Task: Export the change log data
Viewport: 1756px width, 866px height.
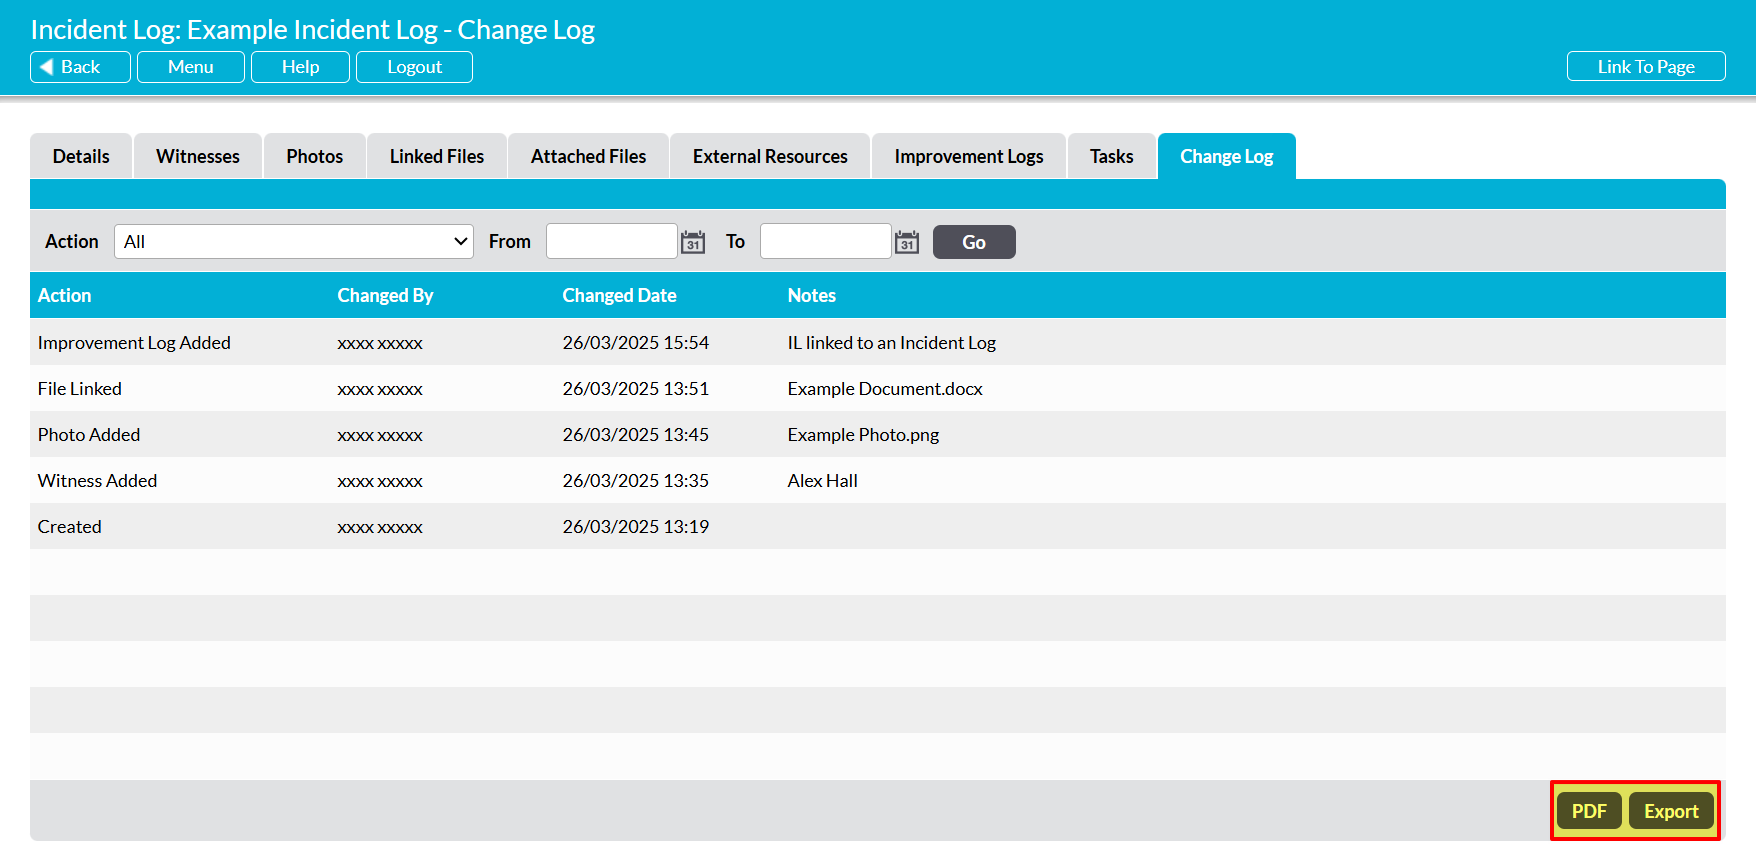Action: 1671,811
